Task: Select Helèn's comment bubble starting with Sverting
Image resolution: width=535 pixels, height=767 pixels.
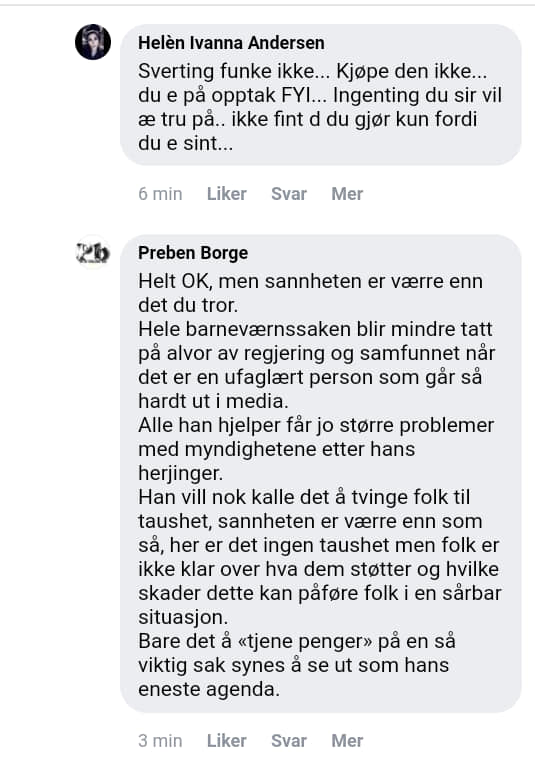Action: point(321,94)
